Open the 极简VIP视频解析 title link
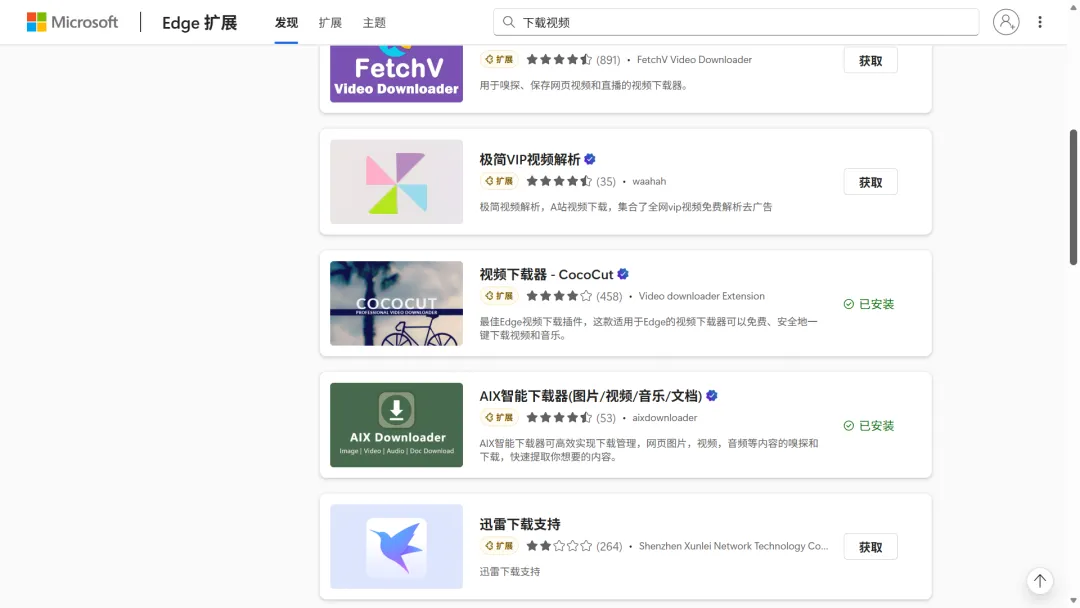 click(x=530, y=159)
